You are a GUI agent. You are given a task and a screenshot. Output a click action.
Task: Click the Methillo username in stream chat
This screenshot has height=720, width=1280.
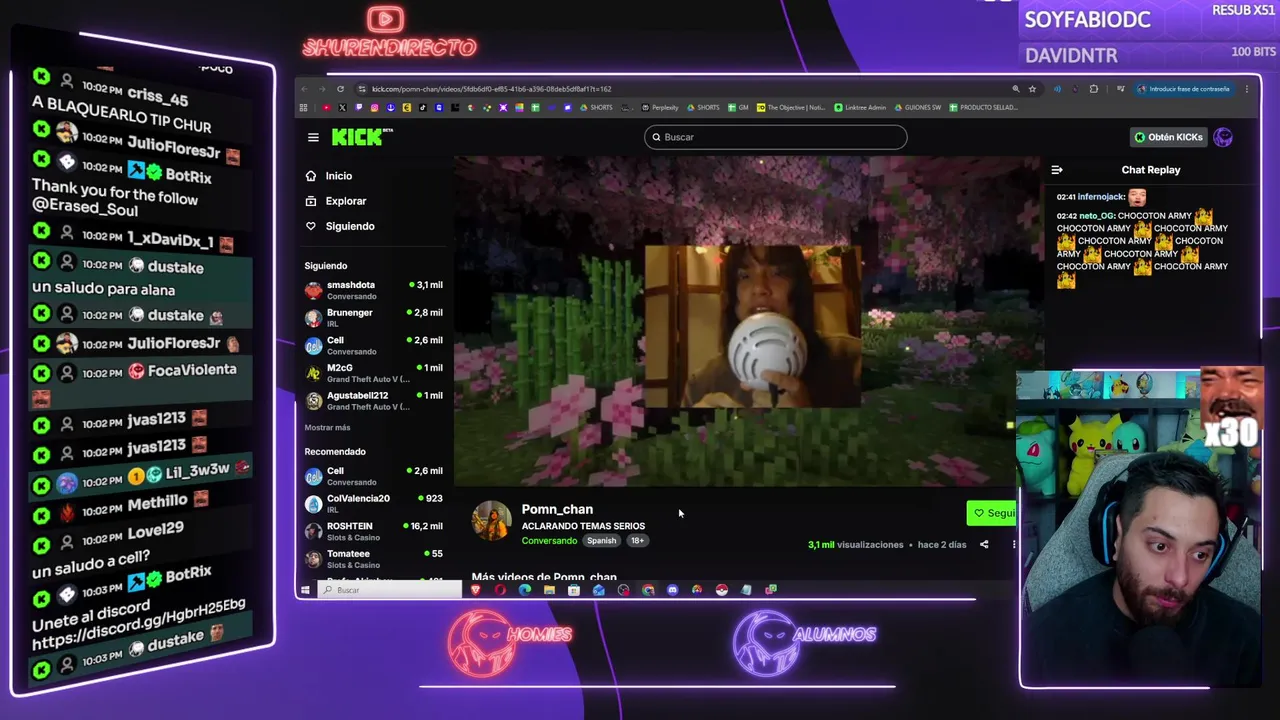coord(157,503)
